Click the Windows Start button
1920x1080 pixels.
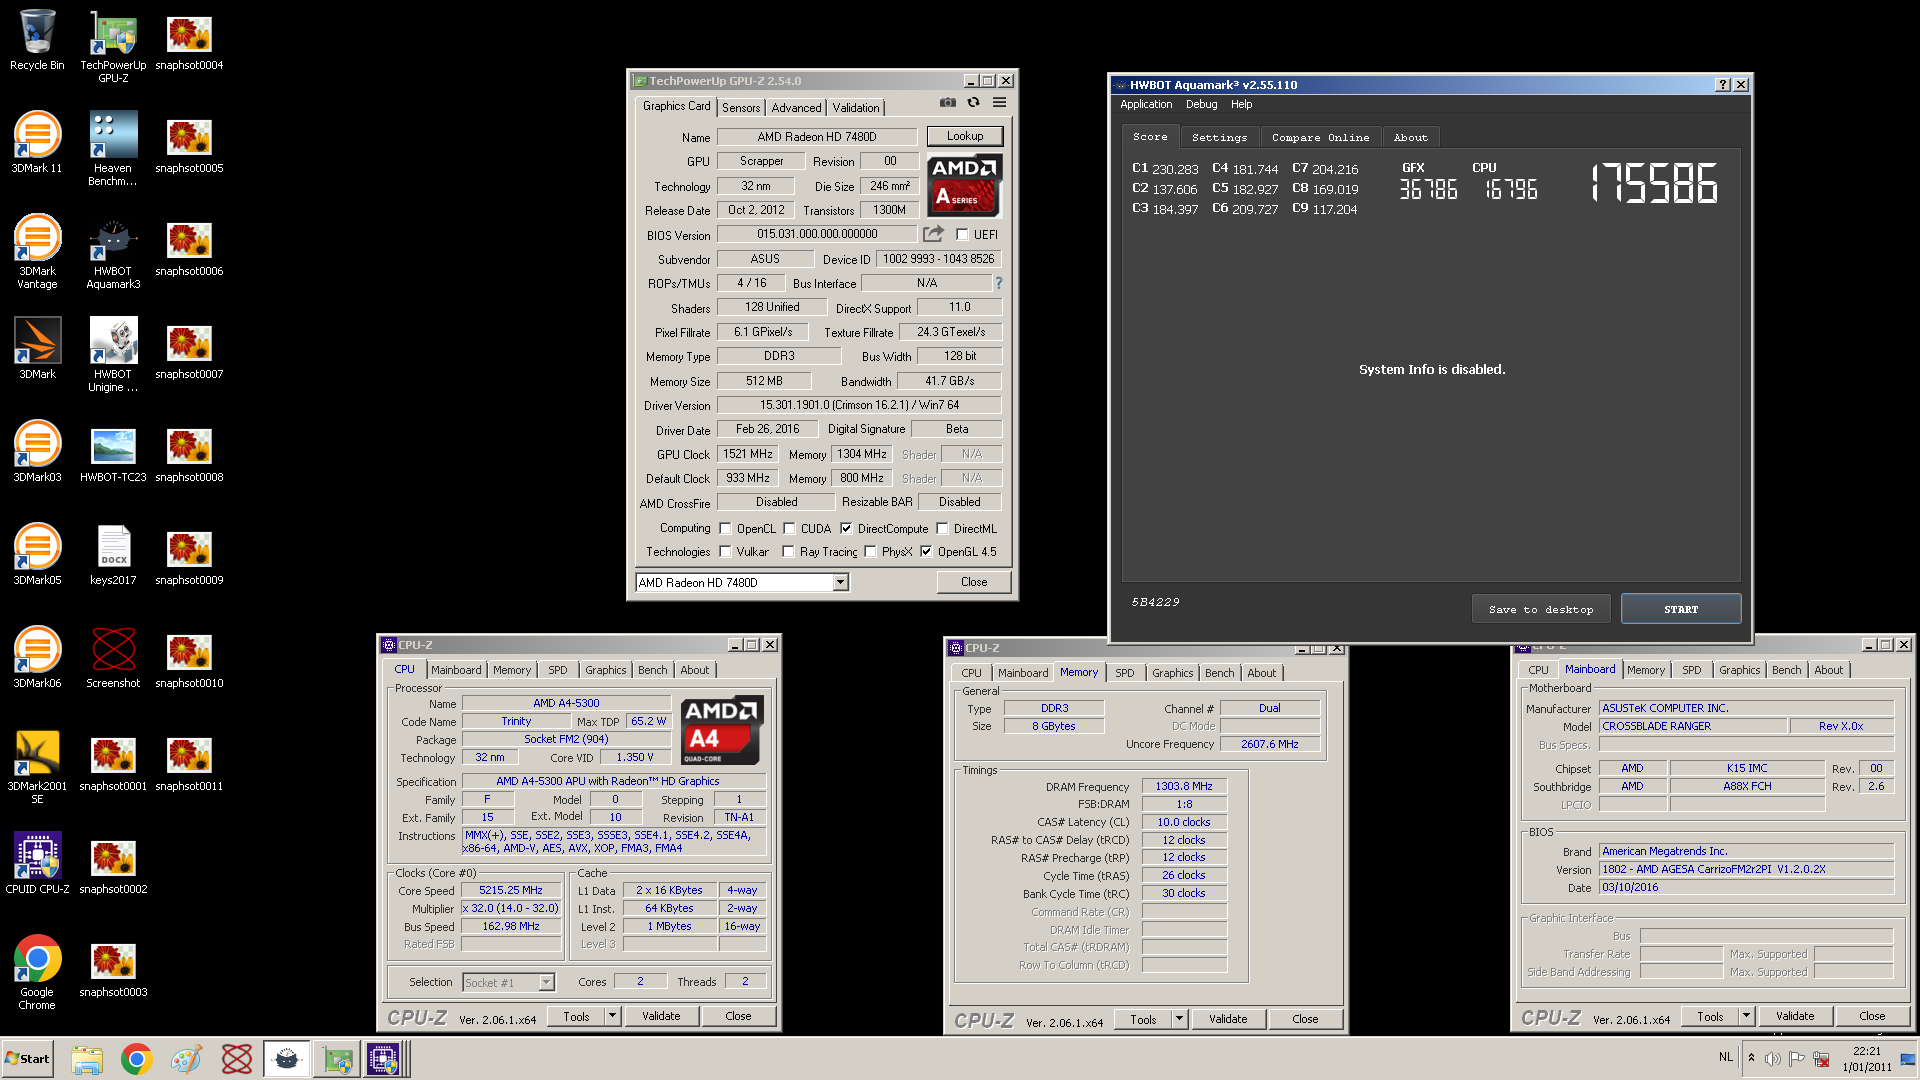click(x=27, y=1059)
